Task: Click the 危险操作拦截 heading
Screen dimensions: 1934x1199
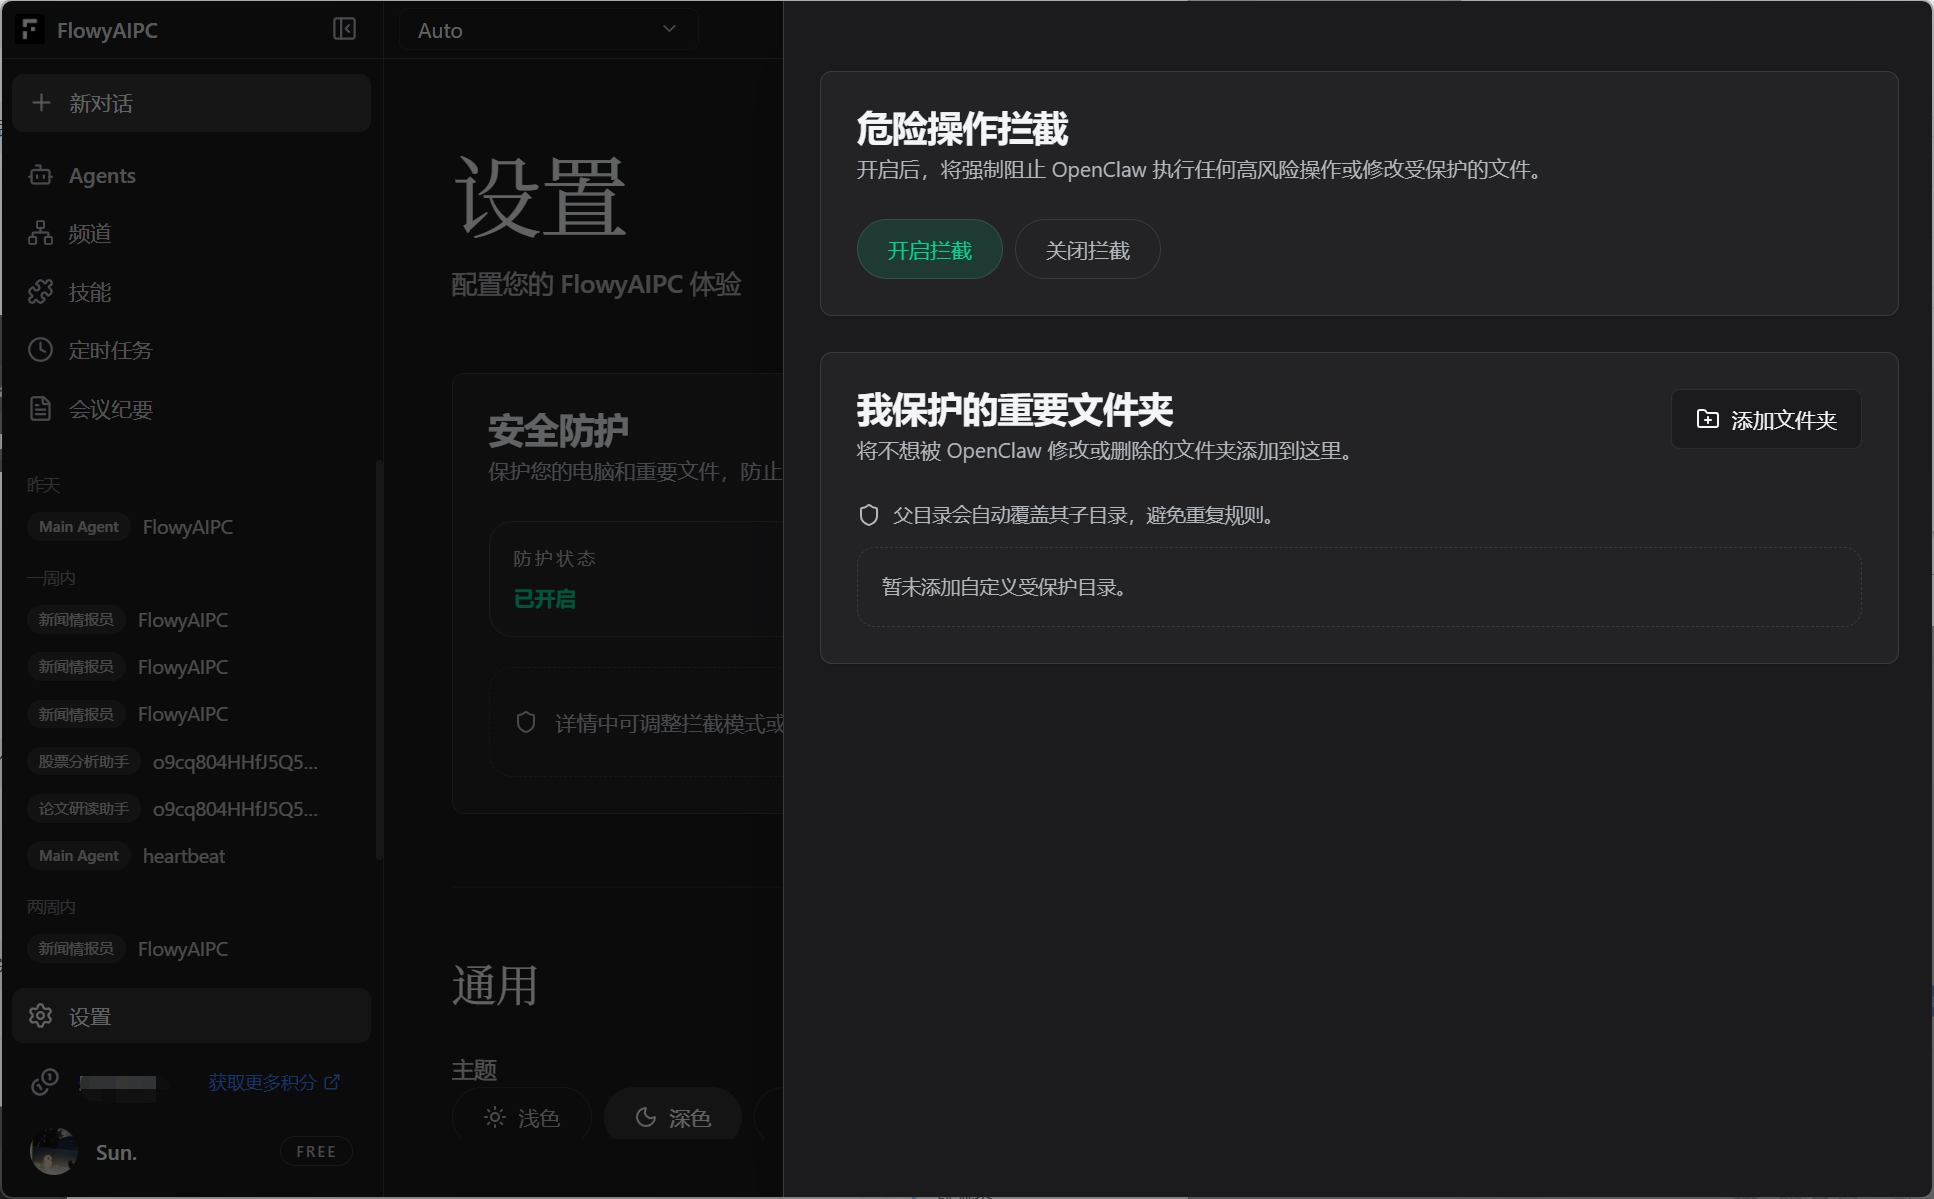Action: tap(962, 129)
